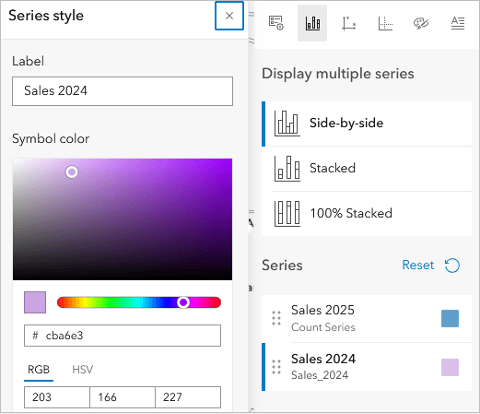Choose Stacked series display option
Screen dimensions: 480x414
tap(367, 168)
